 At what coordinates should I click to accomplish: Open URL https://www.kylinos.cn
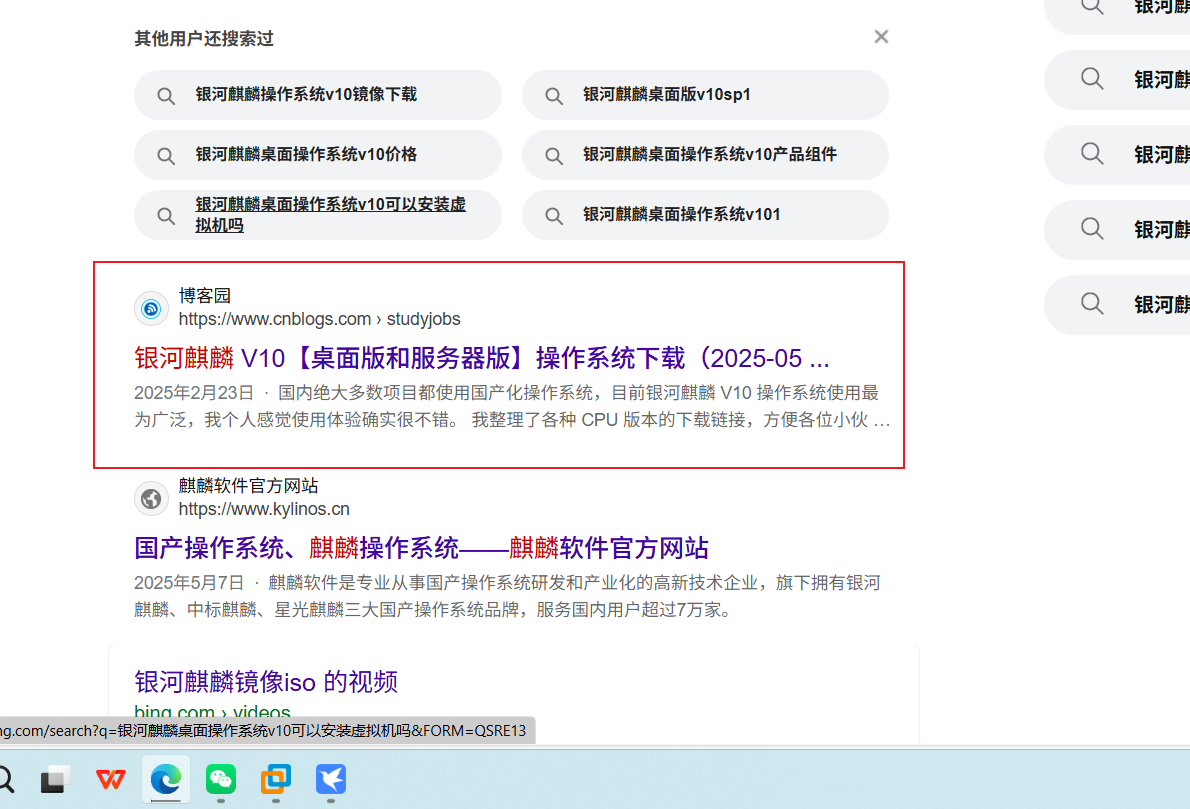264,508
